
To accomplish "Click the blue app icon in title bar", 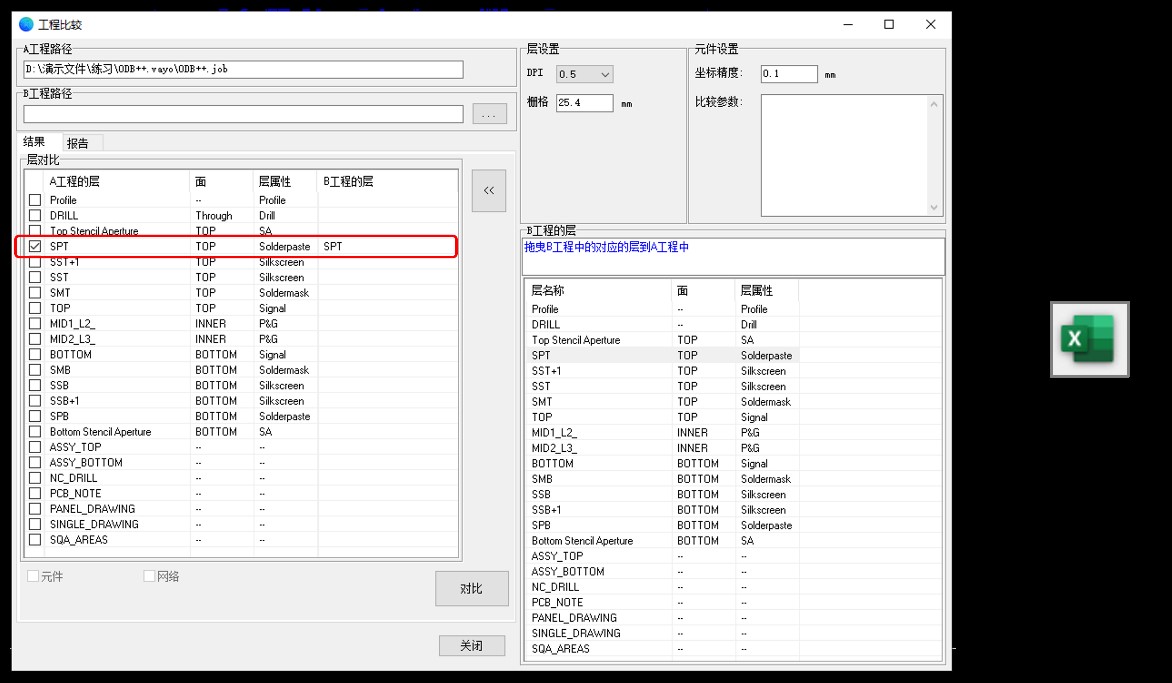I will click(26, 25).
